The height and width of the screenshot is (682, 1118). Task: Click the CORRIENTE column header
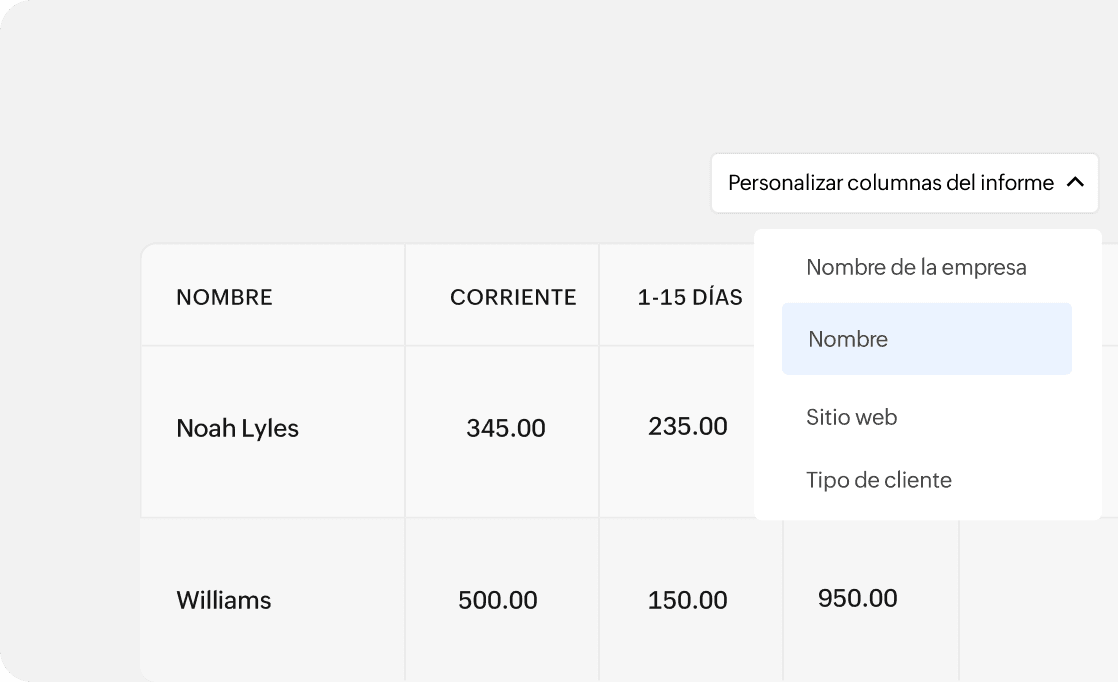tap(513, 297)
